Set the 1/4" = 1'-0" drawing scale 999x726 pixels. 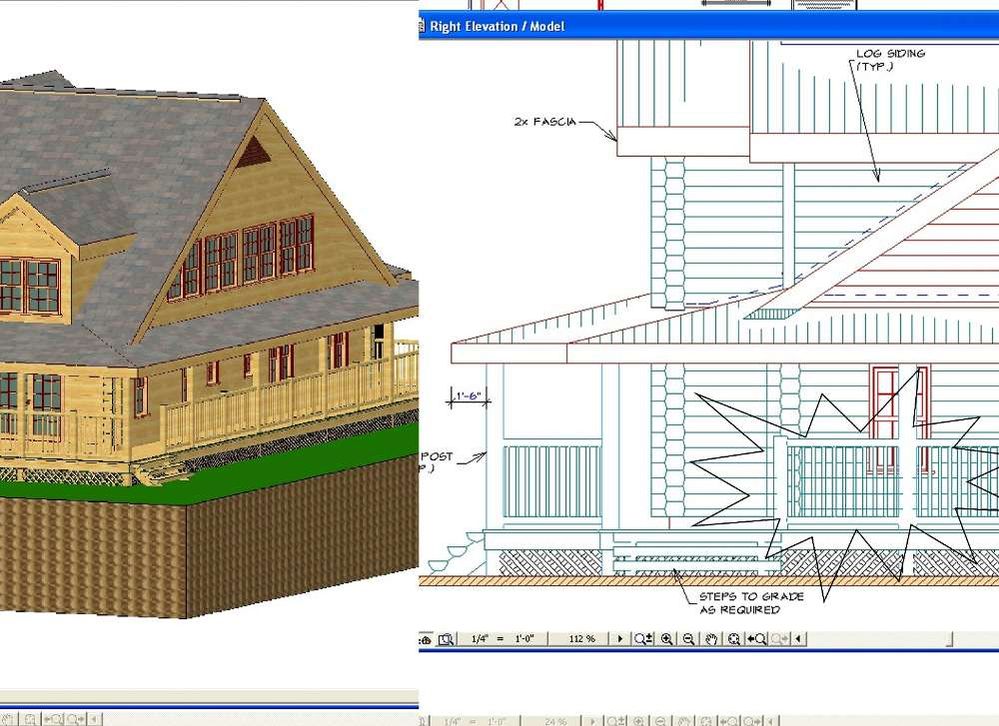point(502,639)
